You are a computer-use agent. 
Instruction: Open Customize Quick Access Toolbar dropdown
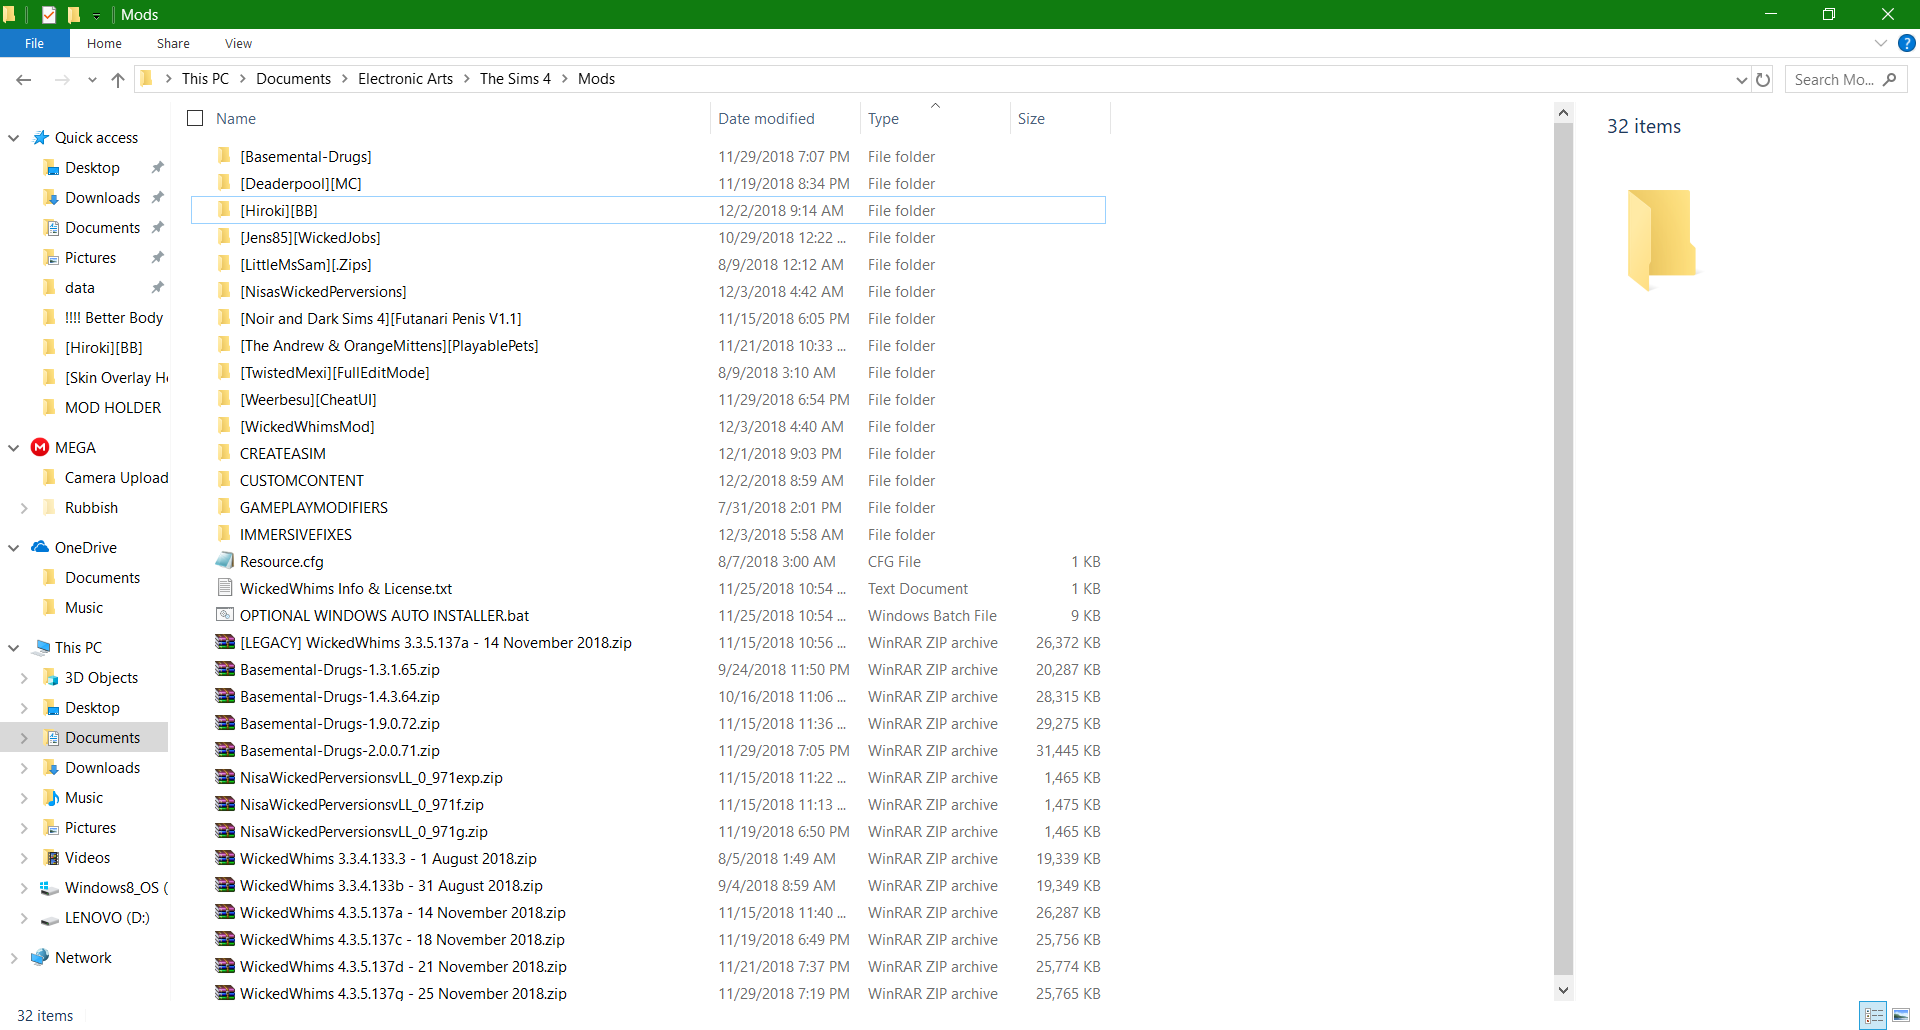coord(96,15)
